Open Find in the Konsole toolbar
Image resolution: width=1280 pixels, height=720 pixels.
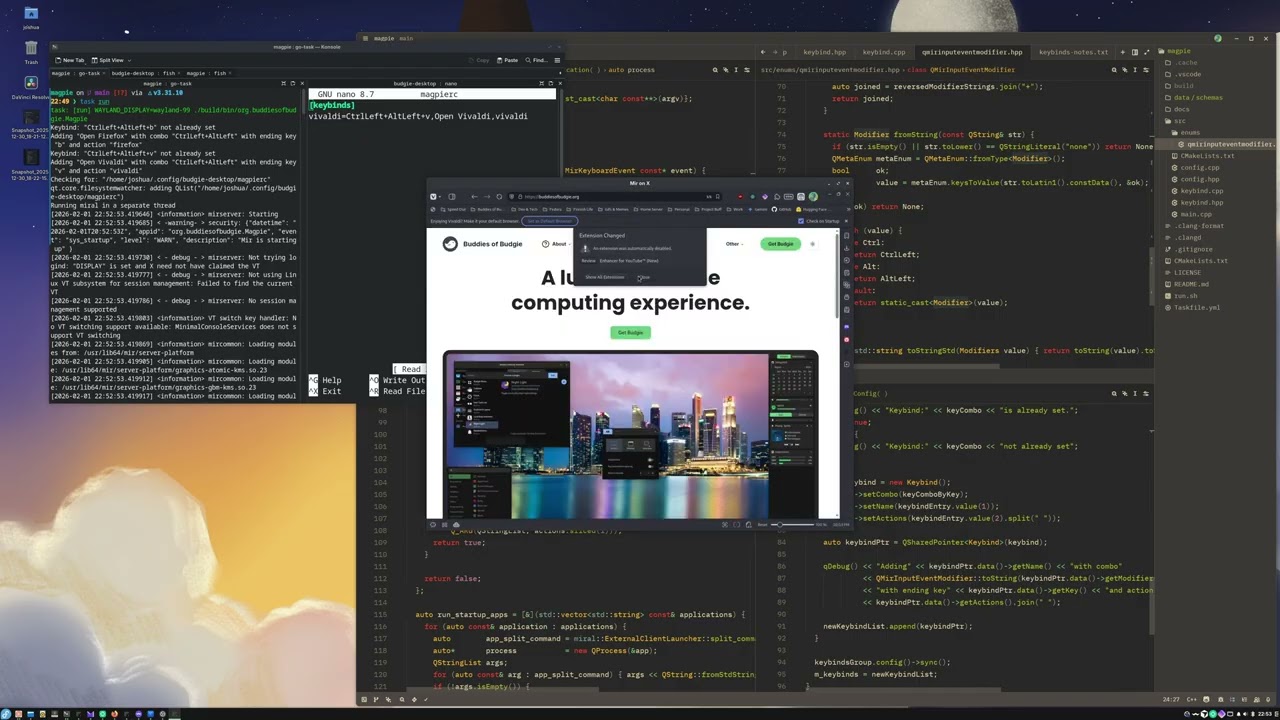coord(535,60)
